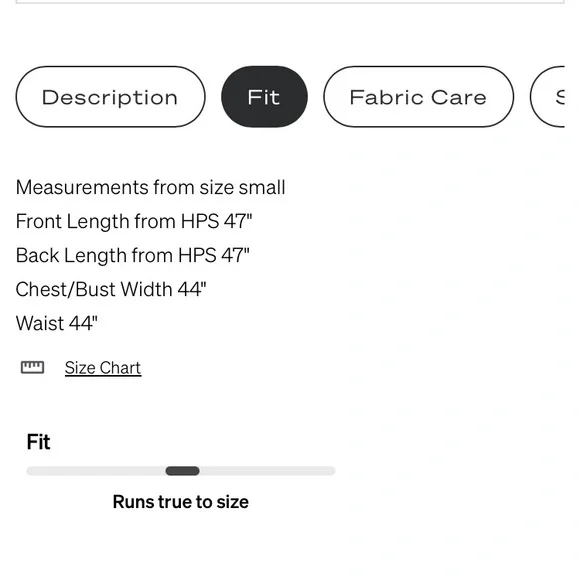Viewport: 580px width, 580px height.
Task: Click the Back Length from HPS line
Action: coord(133,255)
